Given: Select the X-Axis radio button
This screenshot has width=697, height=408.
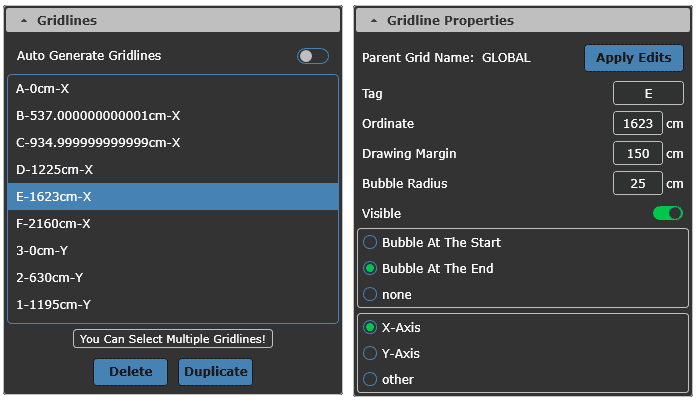Looking at the screenshot, I should [x=371, y=327].
